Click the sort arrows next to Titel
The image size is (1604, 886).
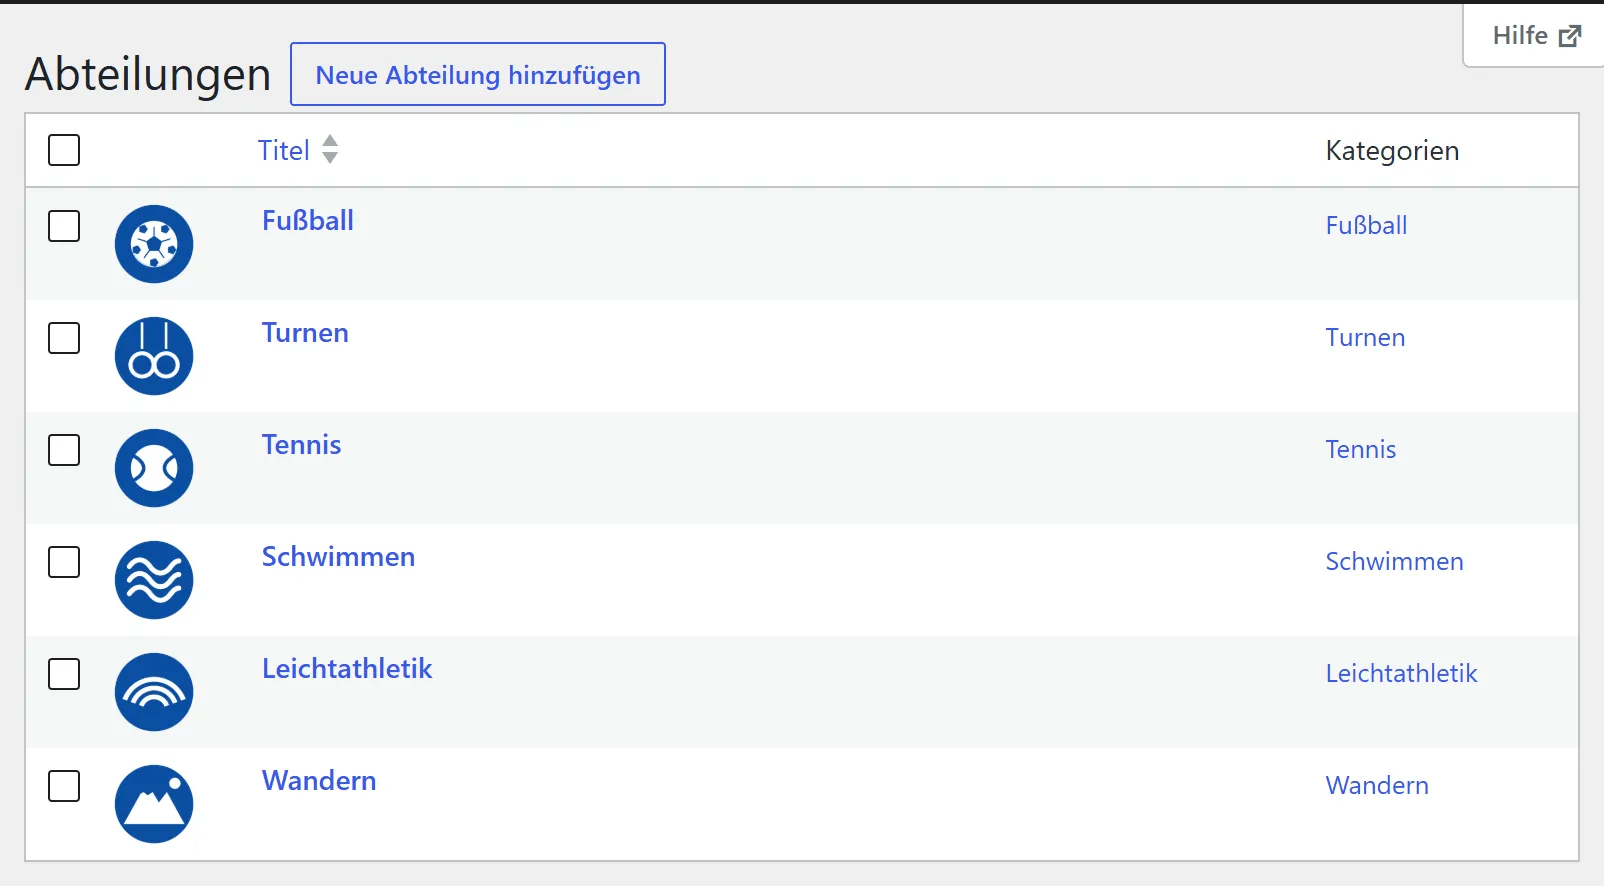[330, 149]
